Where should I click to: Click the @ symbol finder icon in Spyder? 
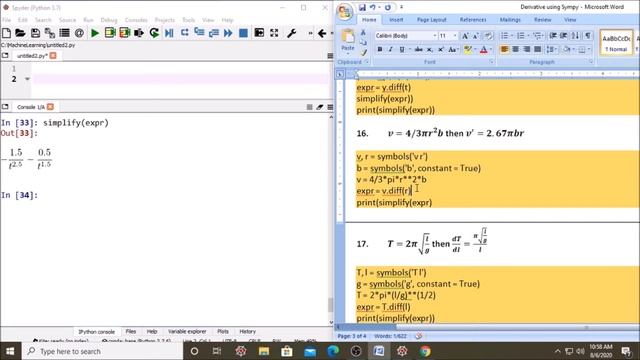[x=79, y=33]
